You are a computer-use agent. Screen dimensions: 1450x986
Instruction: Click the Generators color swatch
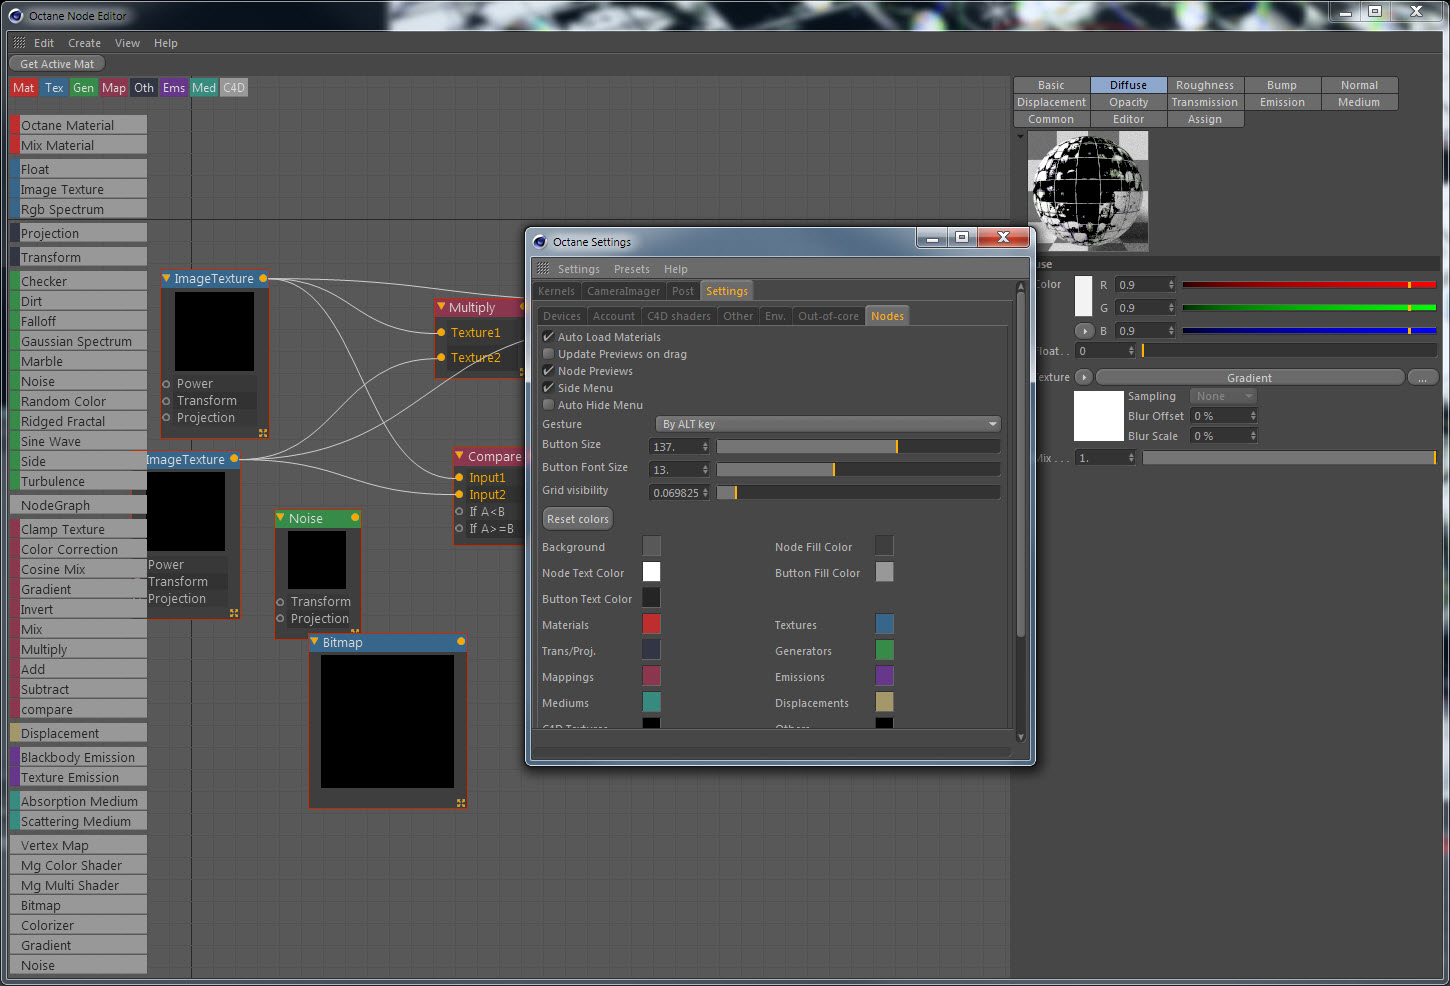coord(884,650)
